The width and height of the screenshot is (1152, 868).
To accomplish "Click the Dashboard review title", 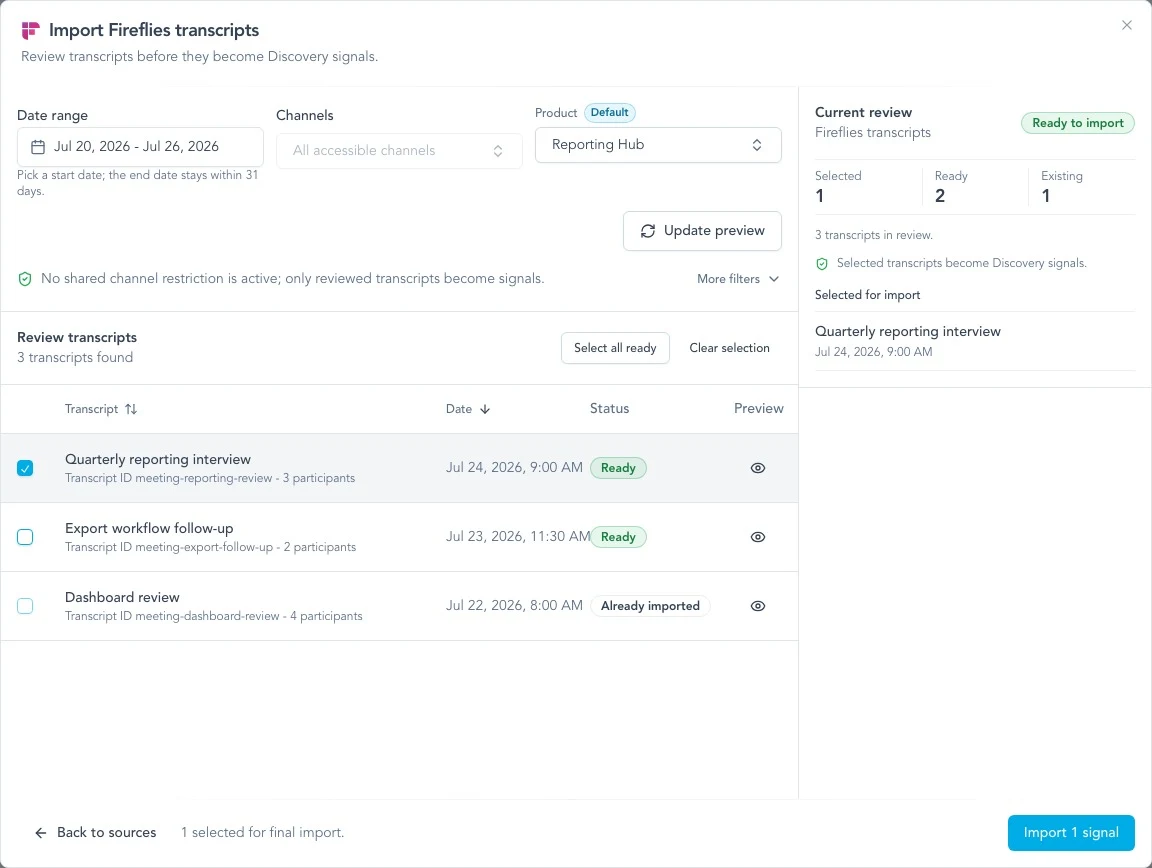I will (122, 598).
